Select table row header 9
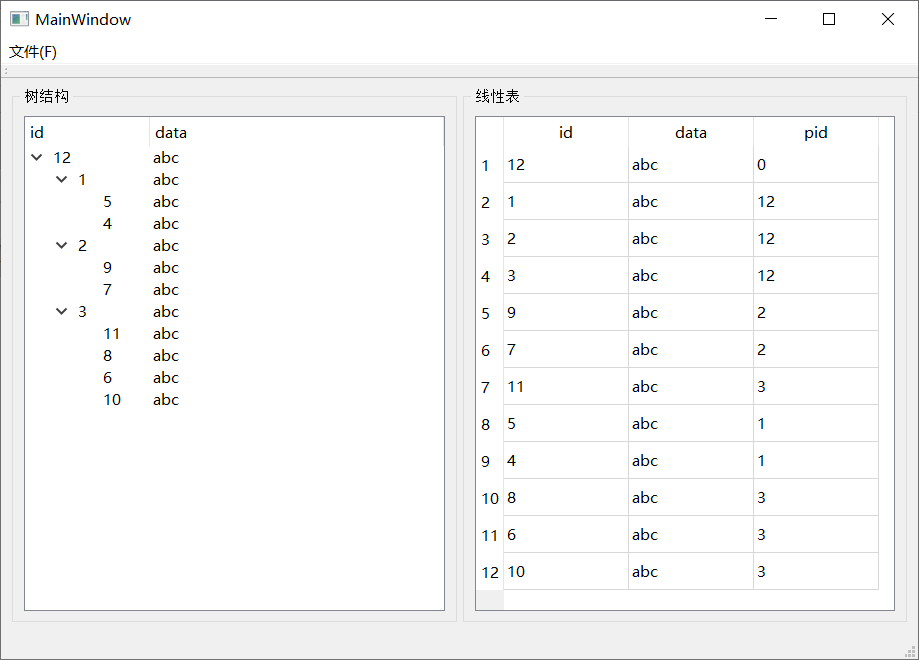The image size is (919, 660). pos(490,461)
